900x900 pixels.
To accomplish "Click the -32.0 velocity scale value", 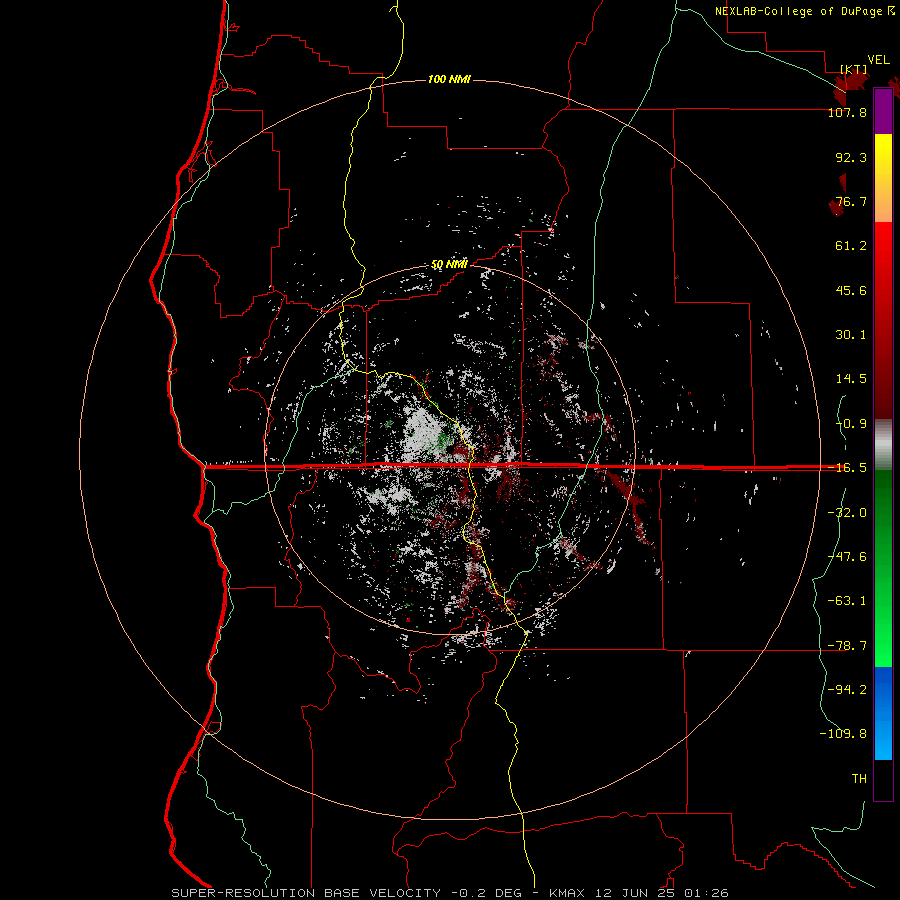I will pyautogui.click(x=847, y=513).
